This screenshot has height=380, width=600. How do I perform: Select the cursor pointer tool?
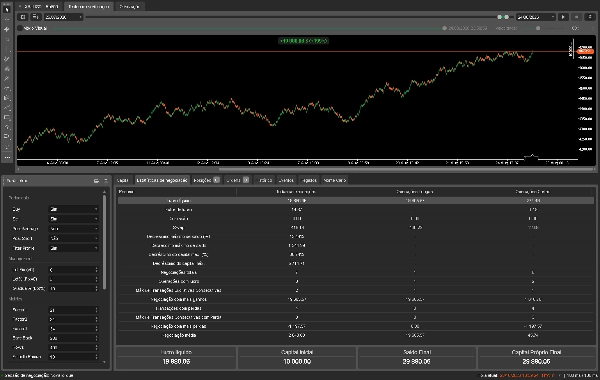coord(7,10)
